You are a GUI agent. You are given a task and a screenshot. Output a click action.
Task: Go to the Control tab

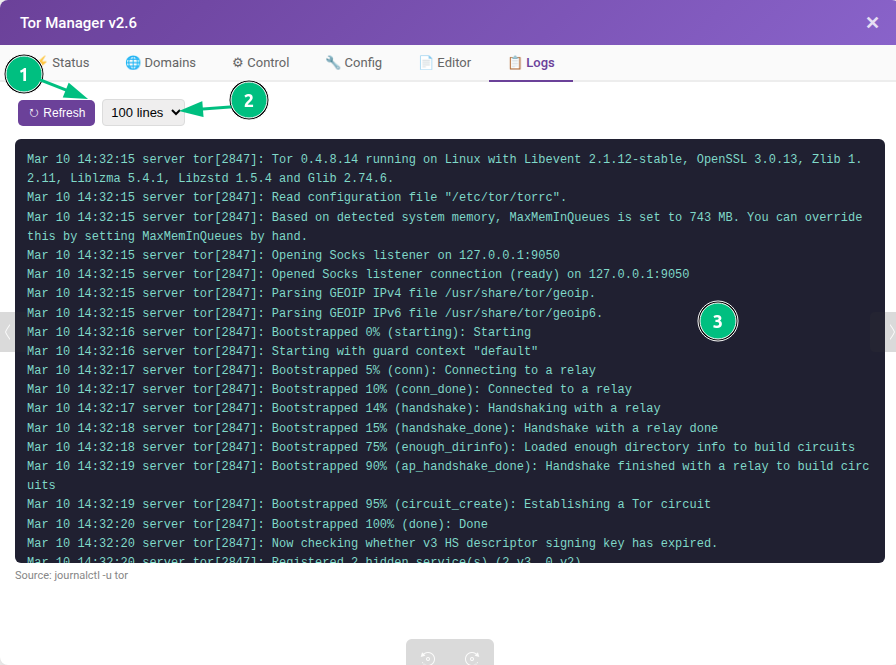(261, 63)
